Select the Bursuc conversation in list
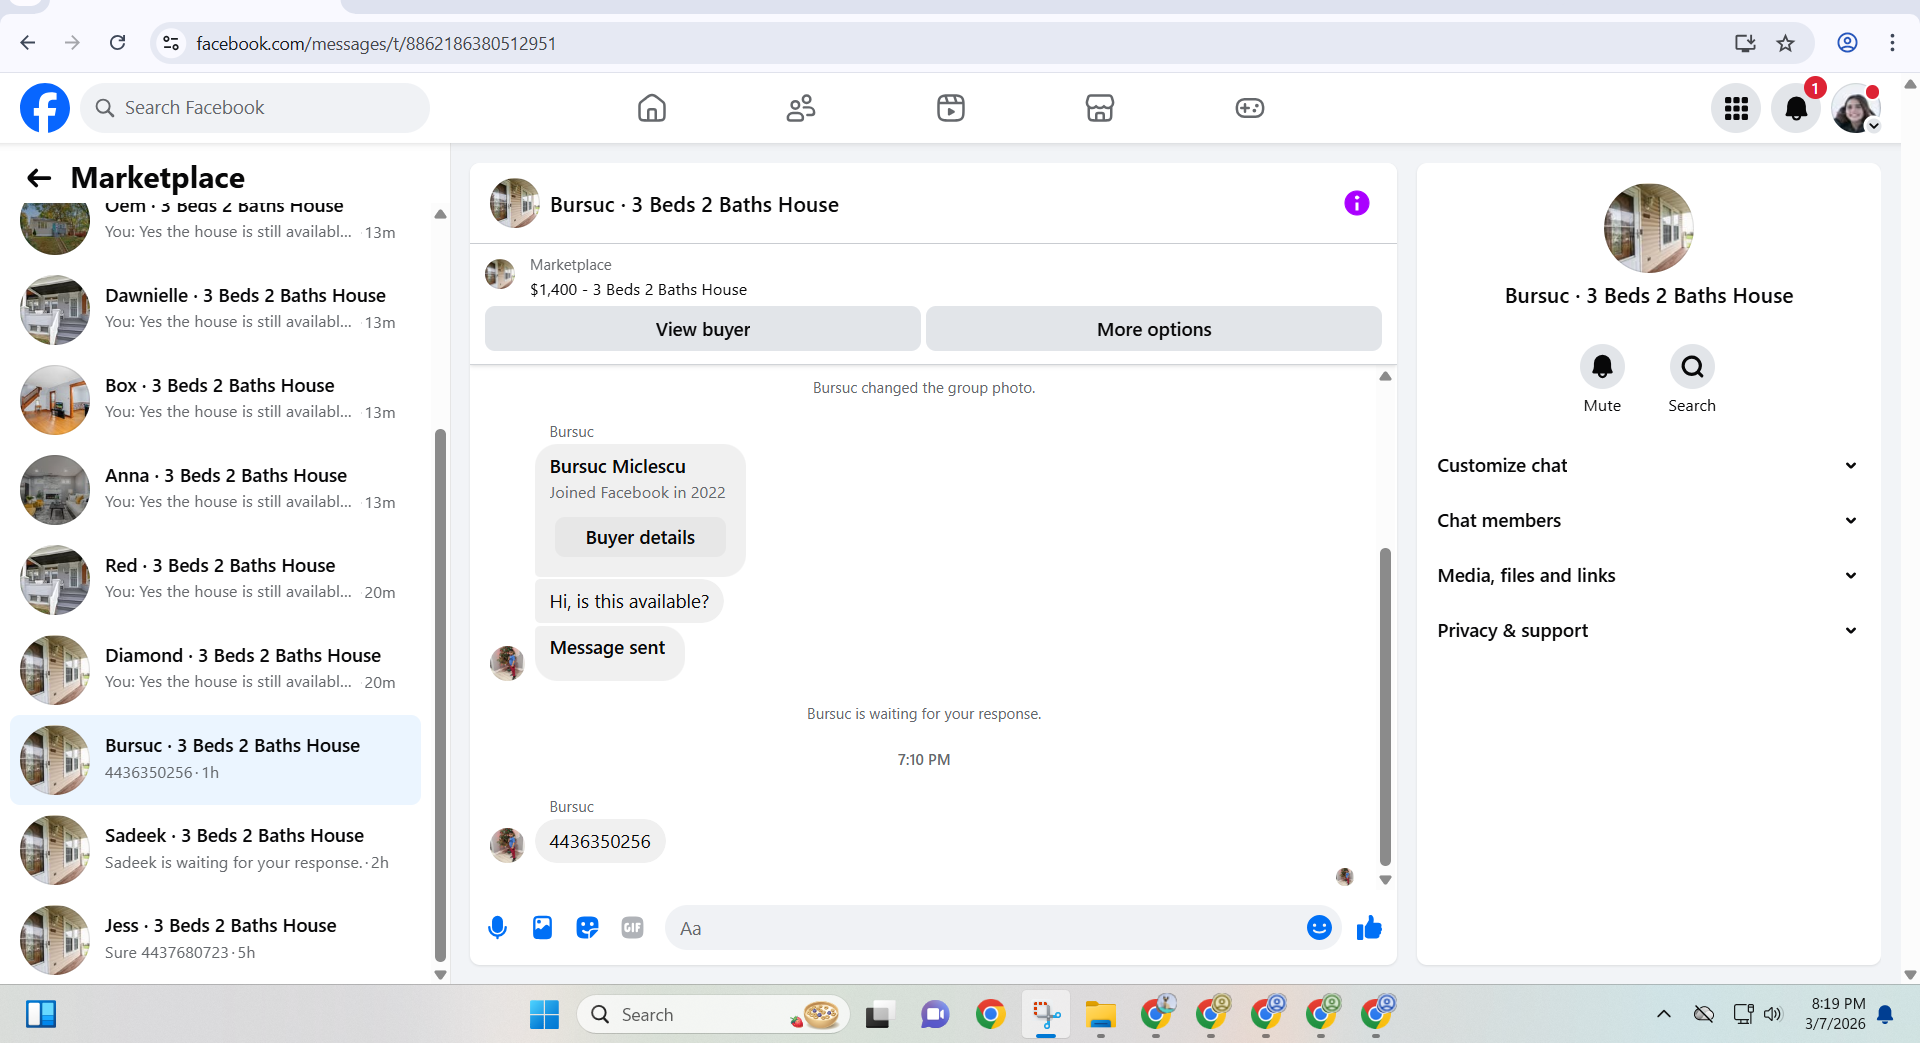 [215, 760]
